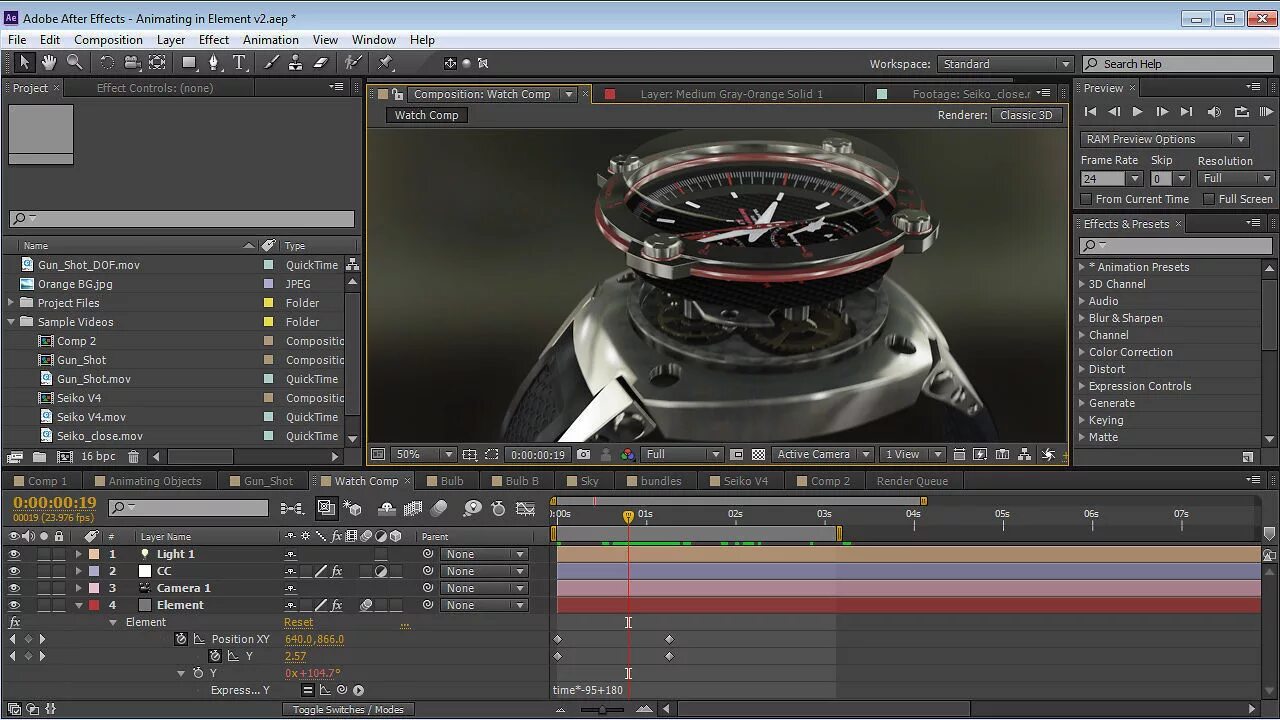
Task: Click the Play button in Preview panel
Action: point(1137,112)
